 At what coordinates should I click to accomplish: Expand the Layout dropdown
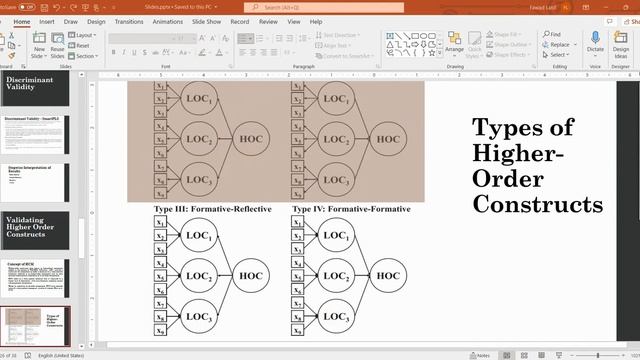[82, 35]
